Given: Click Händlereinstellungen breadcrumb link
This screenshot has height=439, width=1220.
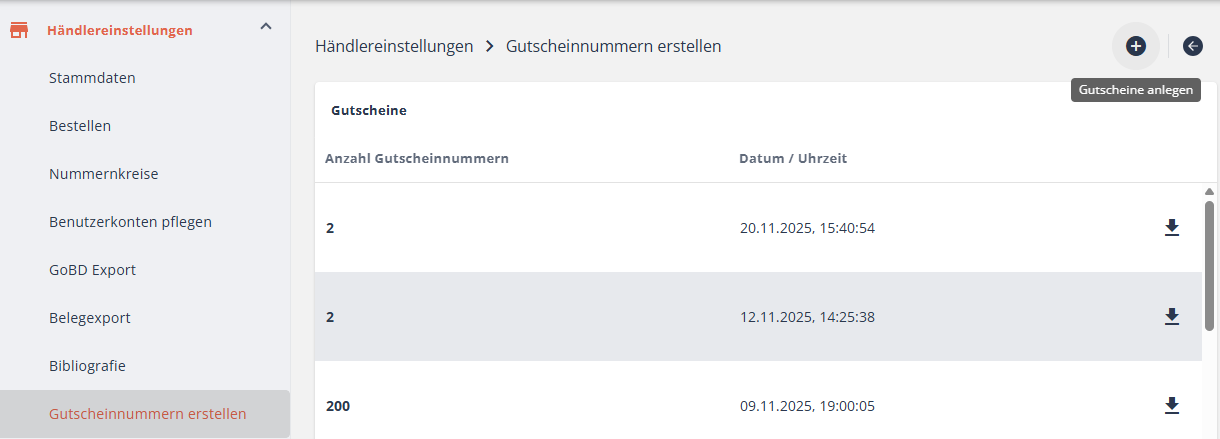Looking at the screenshot, I should [x=394, y=46].
